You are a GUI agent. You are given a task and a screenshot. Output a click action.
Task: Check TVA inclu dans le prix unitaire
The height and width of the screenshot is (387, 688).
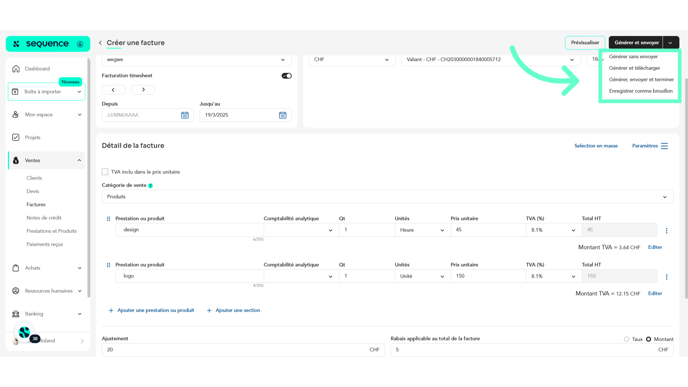point(105,172)
